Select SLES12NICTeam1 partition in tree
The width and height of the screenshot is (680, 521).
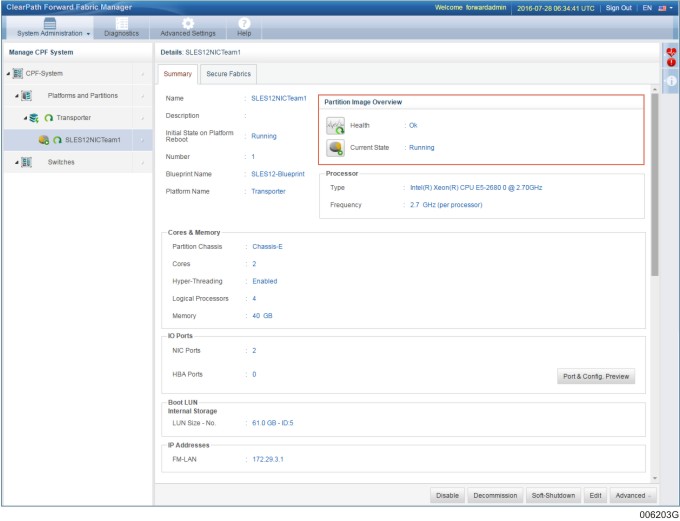(92, 140)
